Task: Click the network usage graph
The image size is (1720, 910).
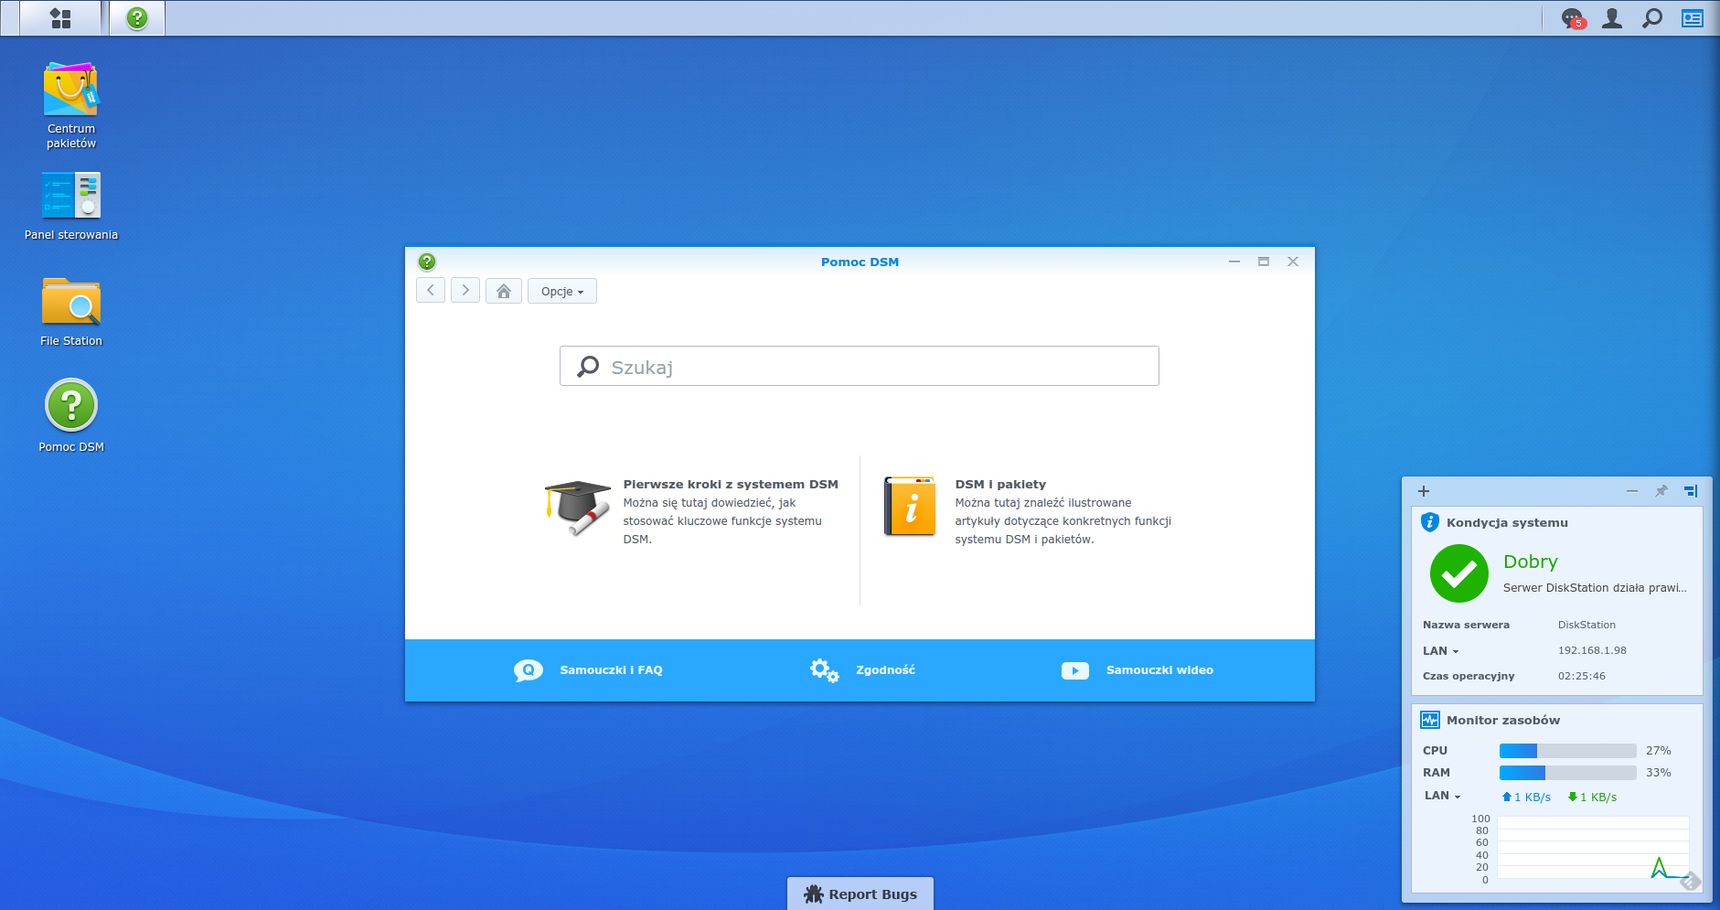Action: 1593,848
